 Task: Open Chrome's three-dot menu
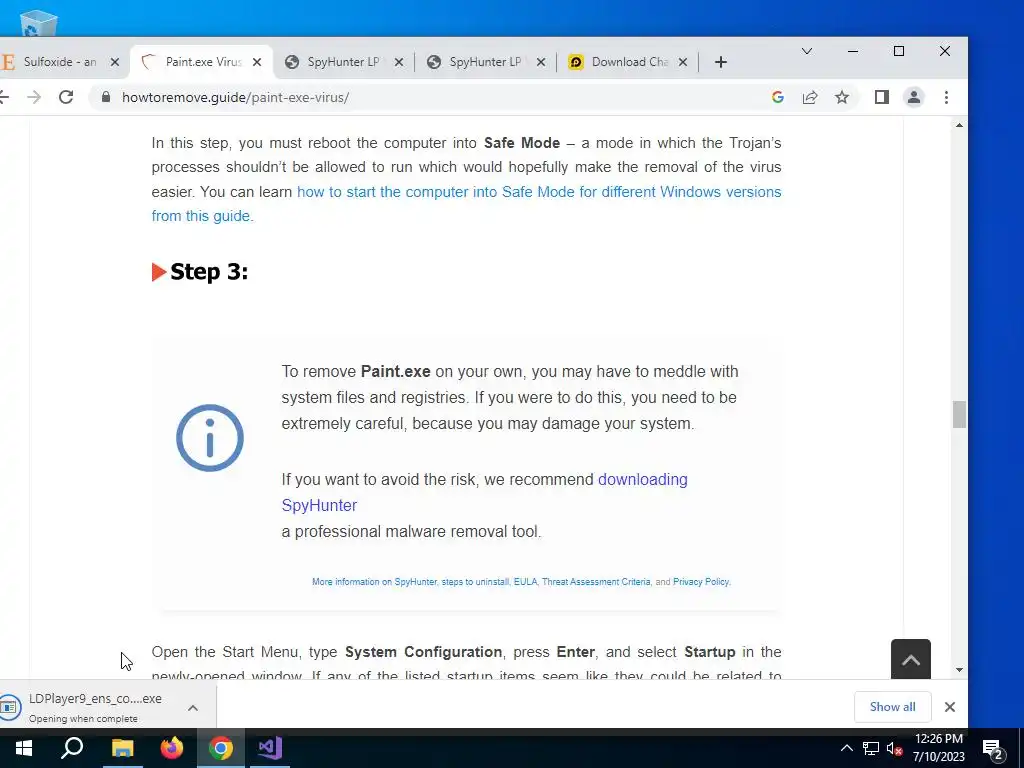[x=946, y=97]
